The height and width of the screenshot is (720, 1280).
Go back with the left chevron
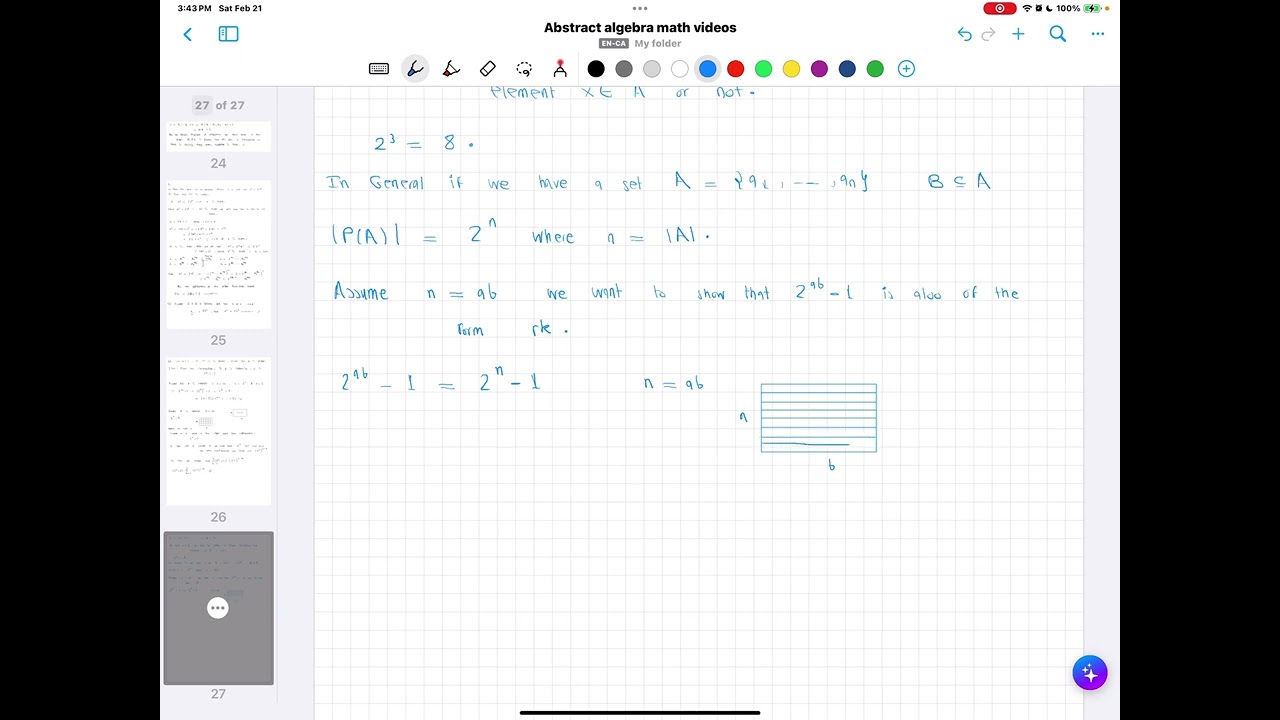[187, 34]
